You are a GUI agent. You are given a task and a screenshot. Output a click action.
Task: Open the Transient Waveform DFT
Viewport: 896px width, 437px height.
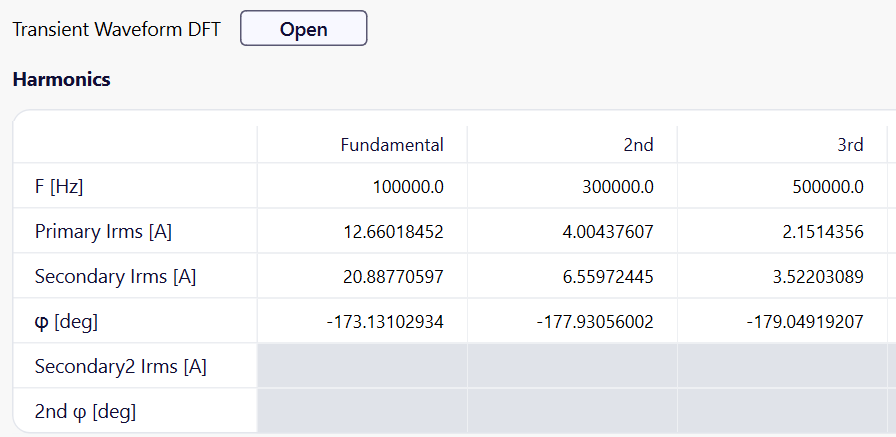click(303, 28)
